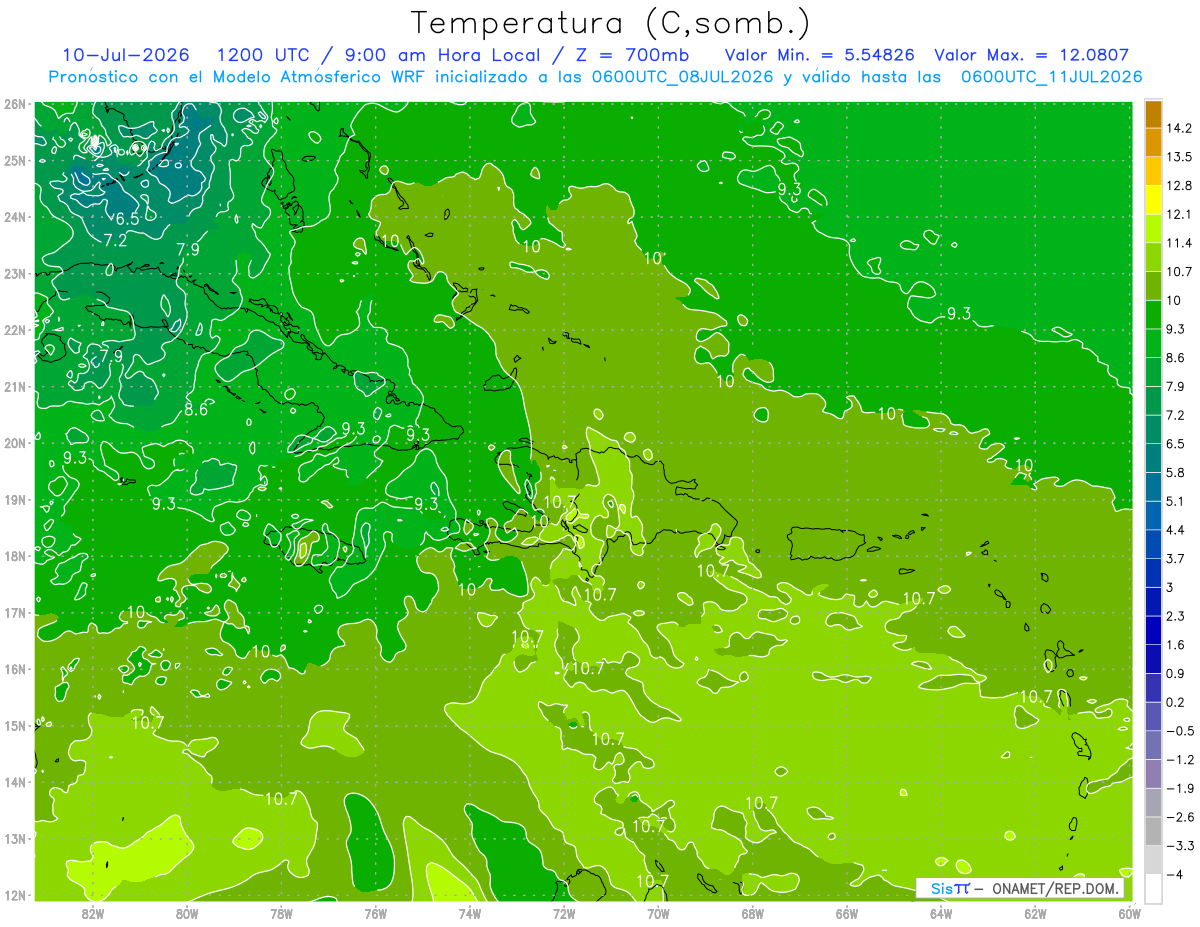Click "0600UTC_11JUL2026" valid-until time text
The width and height of the screenshot is (1200, 927).
pyautogui.click(x=1052, y=77)
